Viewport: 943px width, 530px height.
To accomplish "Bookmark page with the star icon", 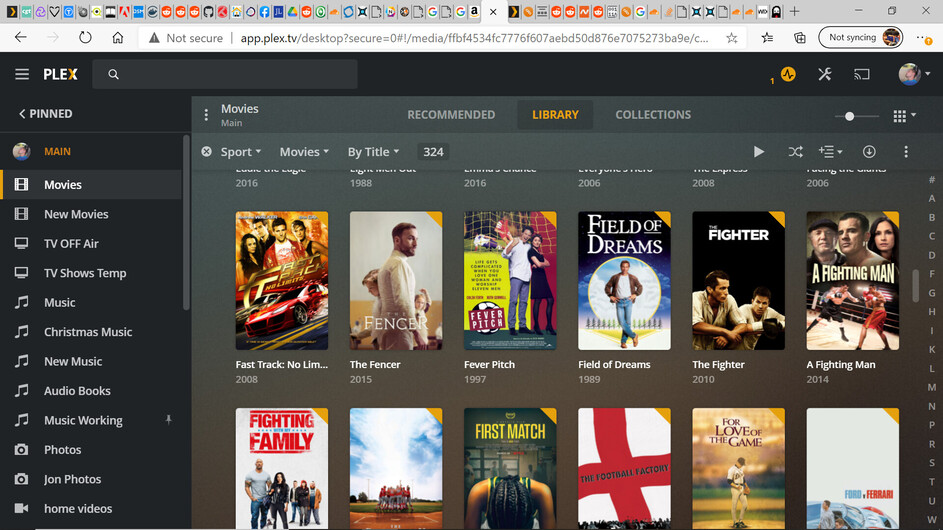I will pos(731,38).
